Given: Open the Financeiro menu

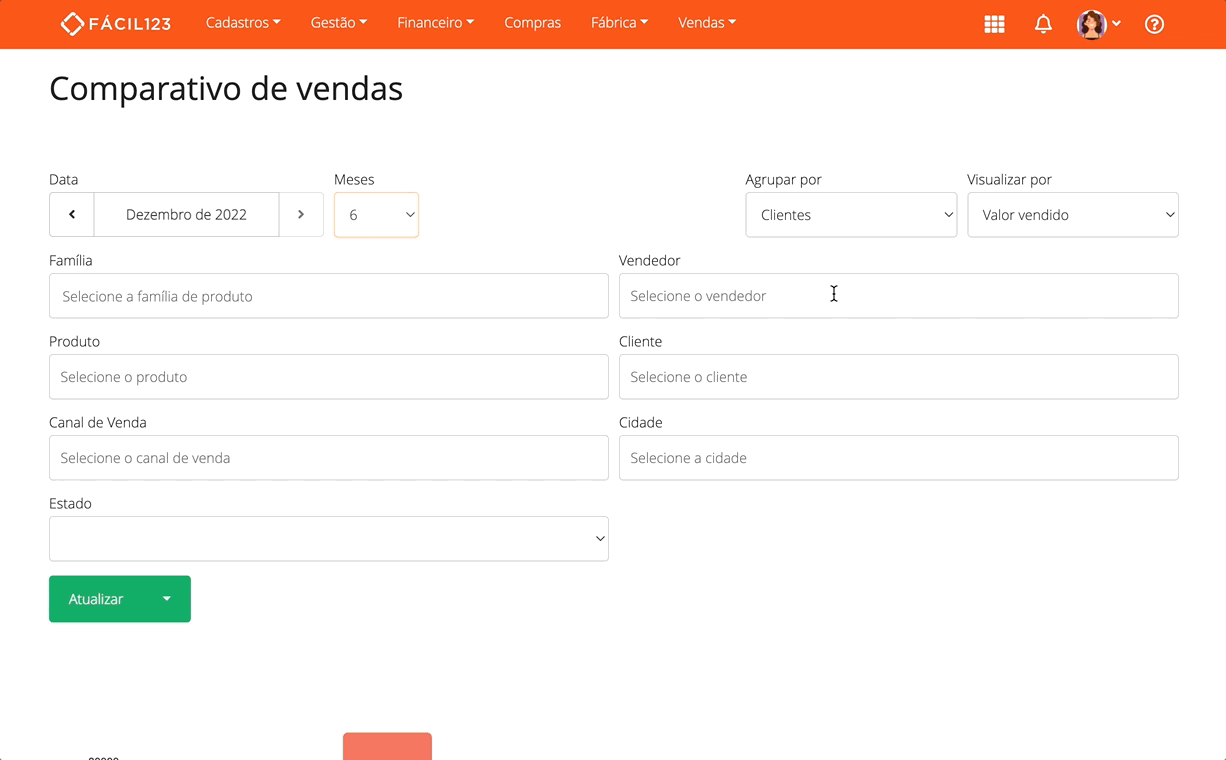Looking at the screenshot, I should click(x=435, y=22).
